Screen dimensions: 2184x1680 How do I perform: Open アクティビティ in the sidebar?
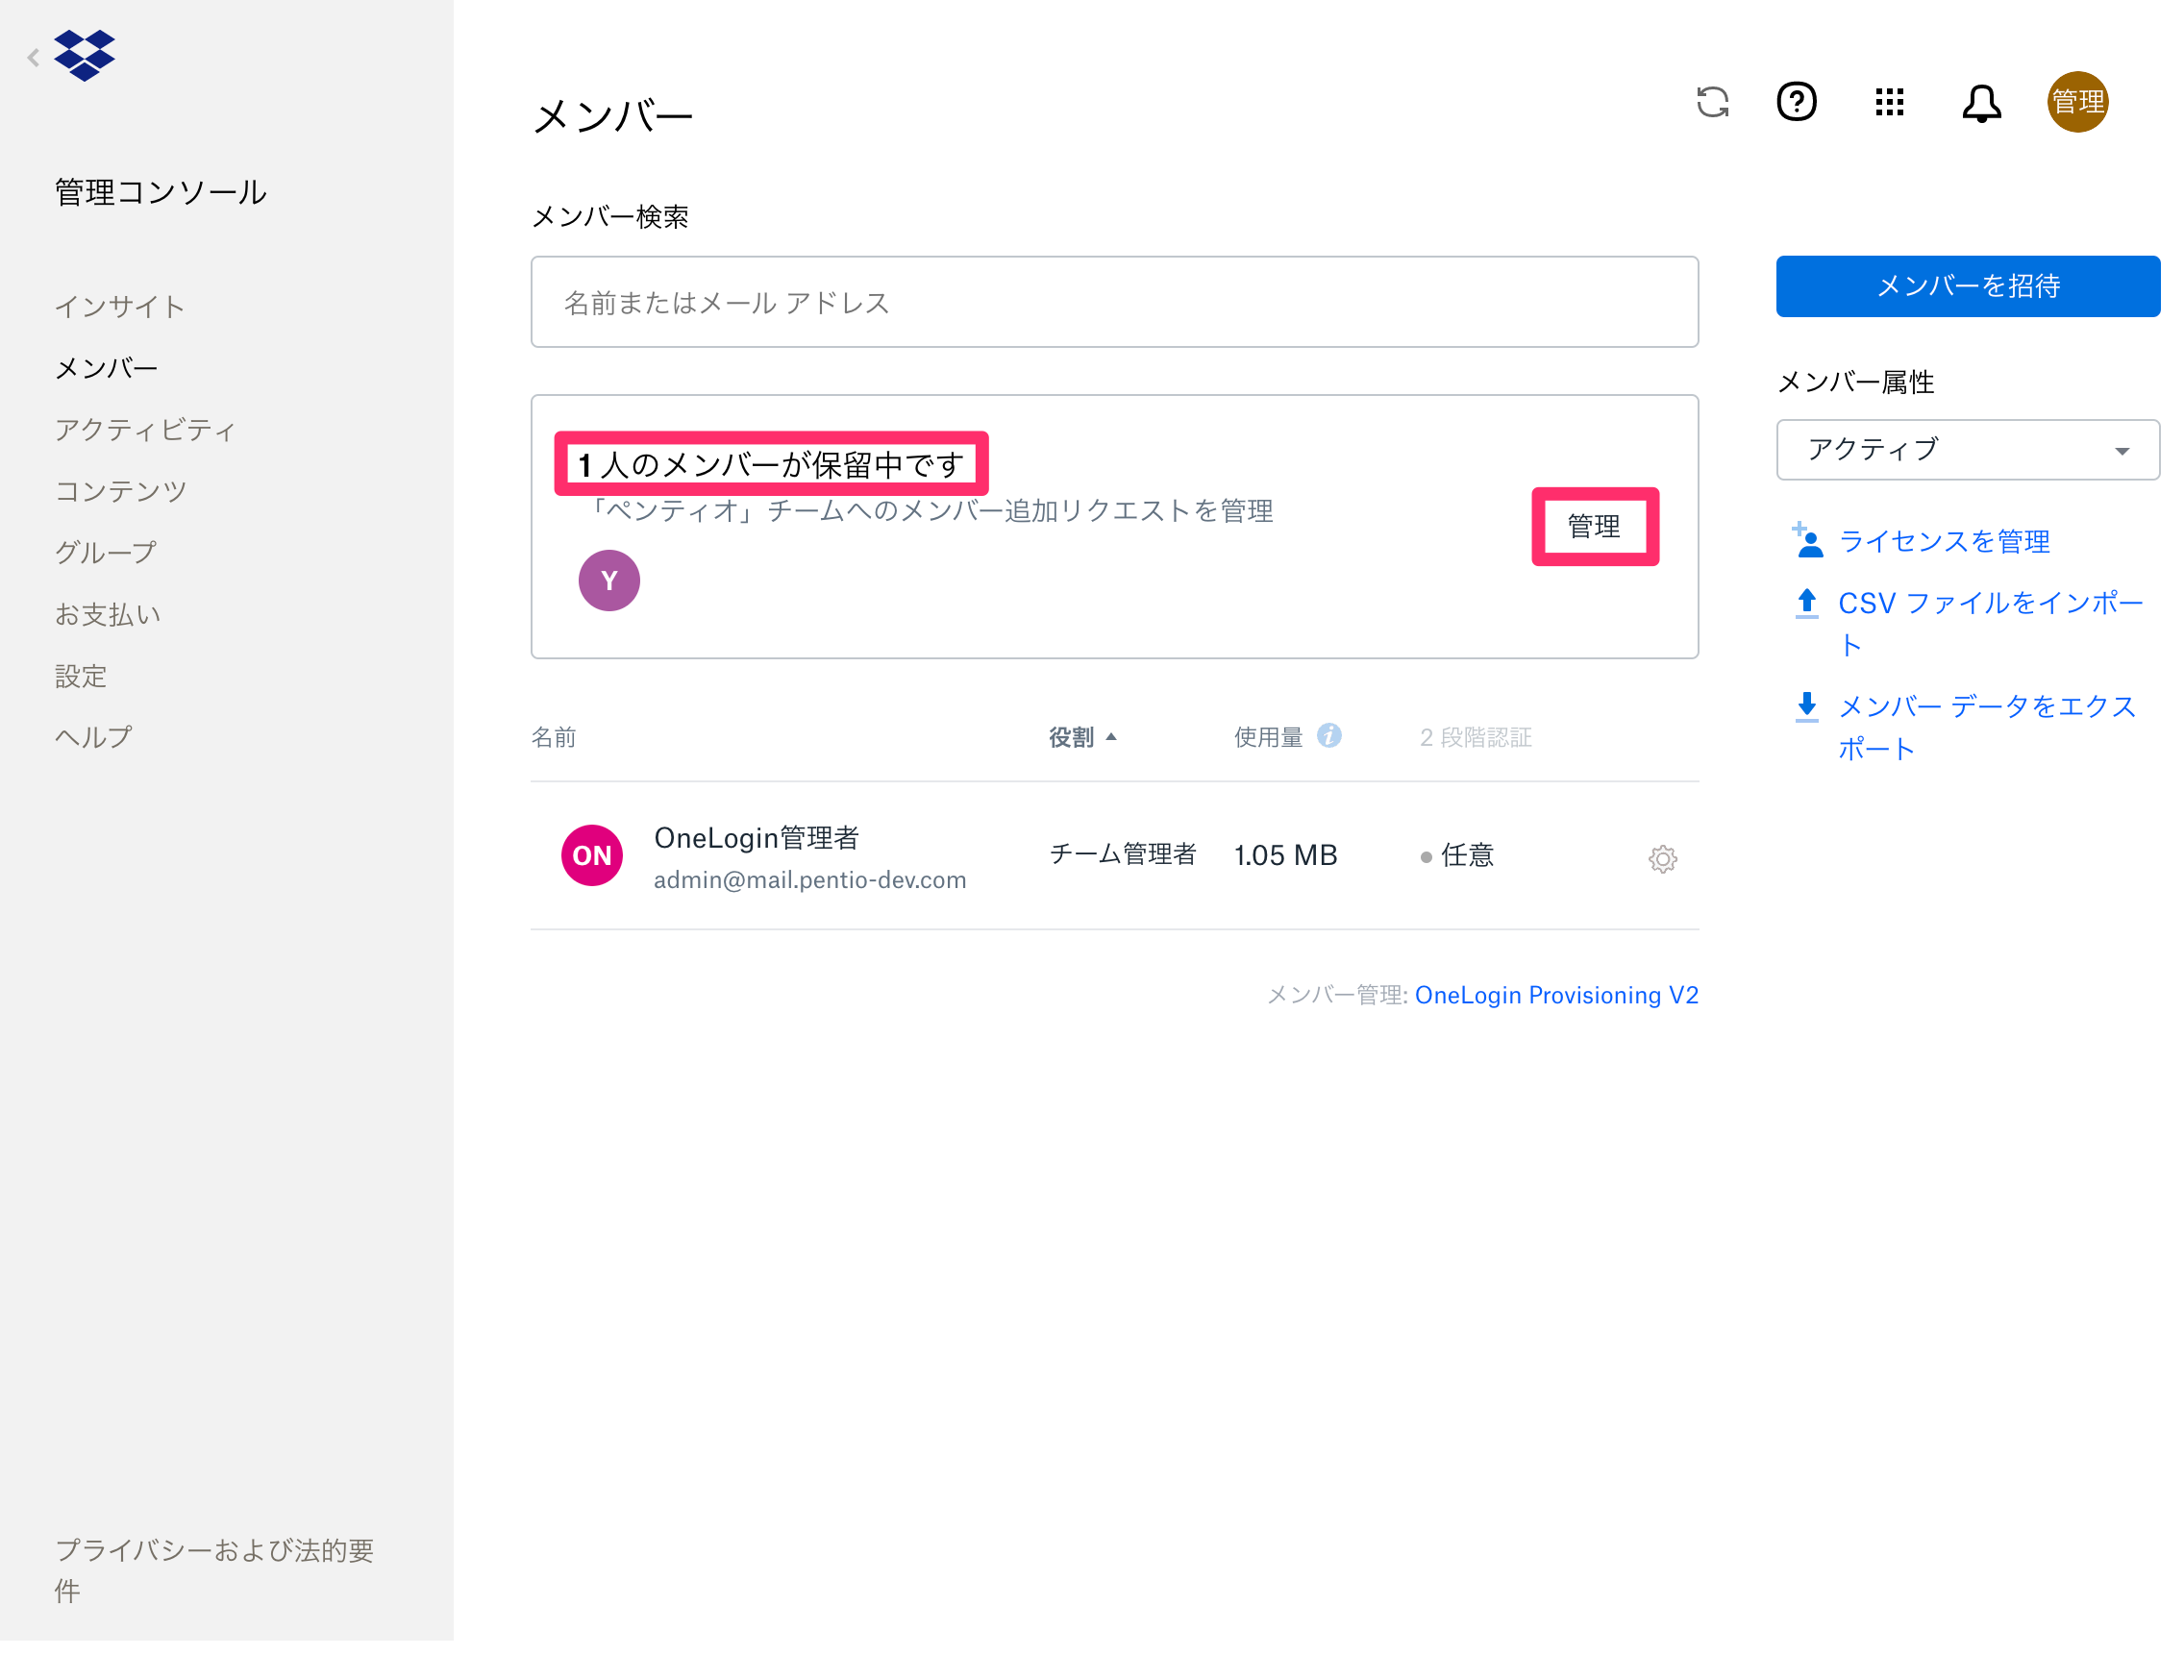pos(145,429)
